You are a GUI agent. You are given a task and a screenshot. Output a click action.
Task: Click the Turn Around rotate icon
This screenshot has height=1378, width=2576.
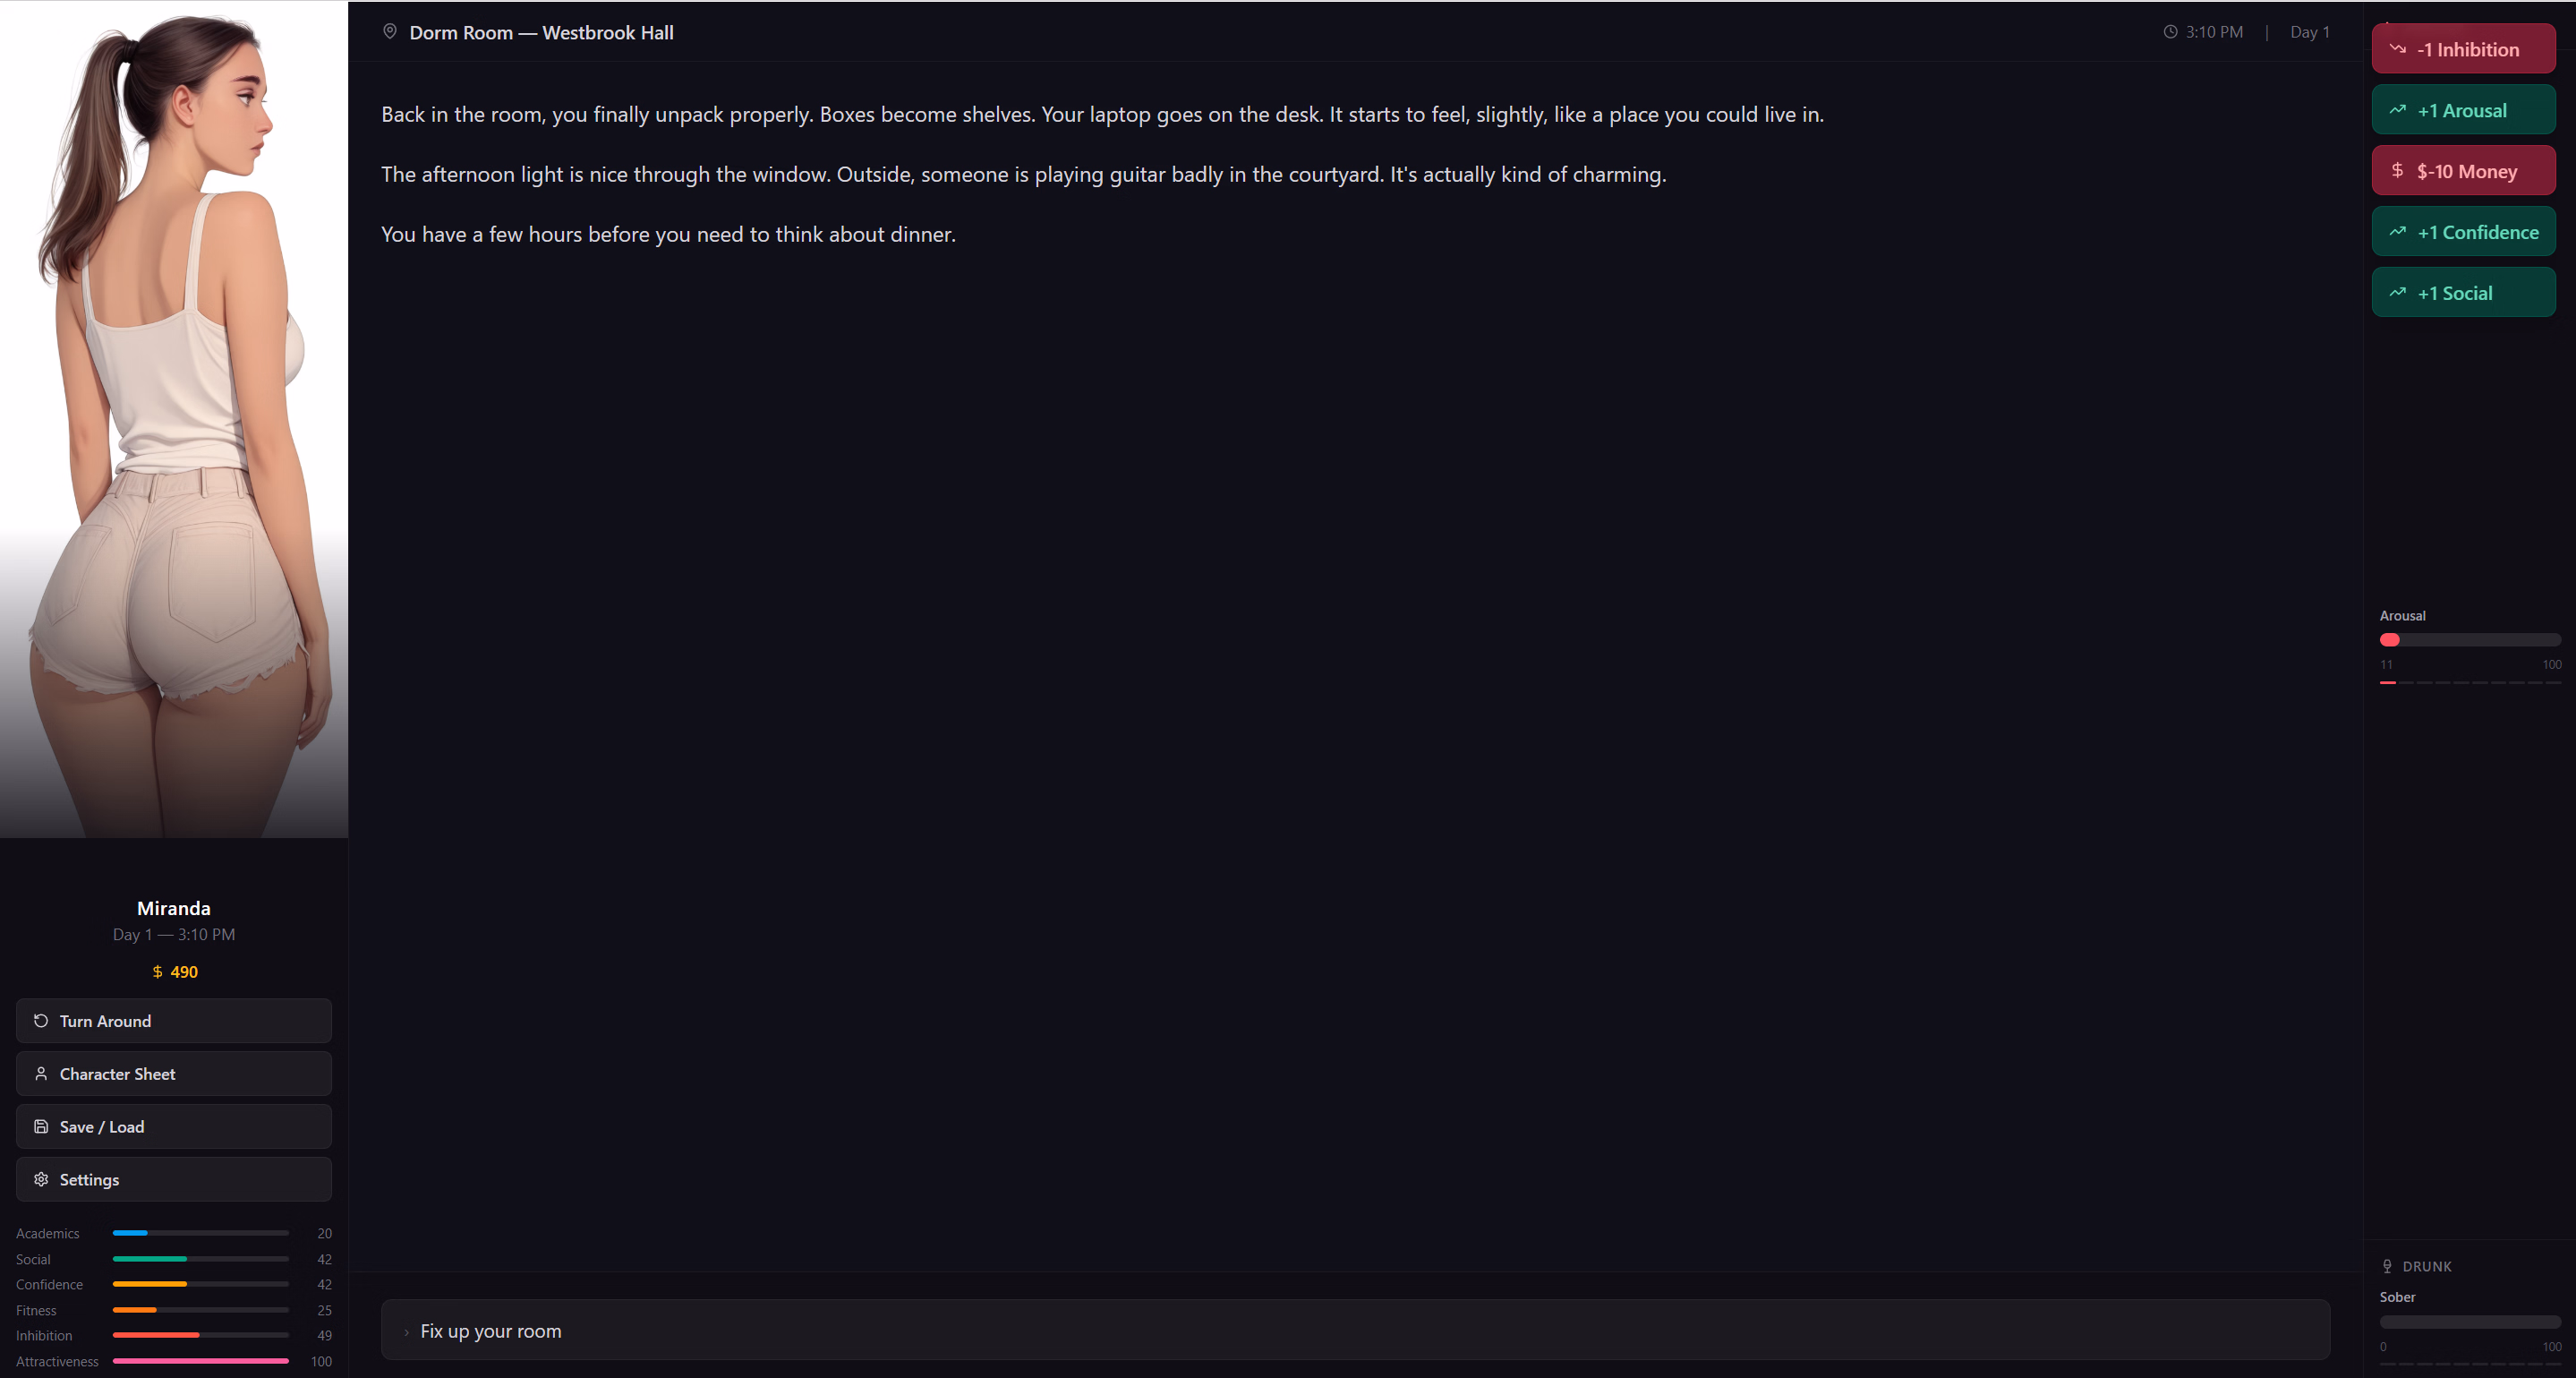41,1021
